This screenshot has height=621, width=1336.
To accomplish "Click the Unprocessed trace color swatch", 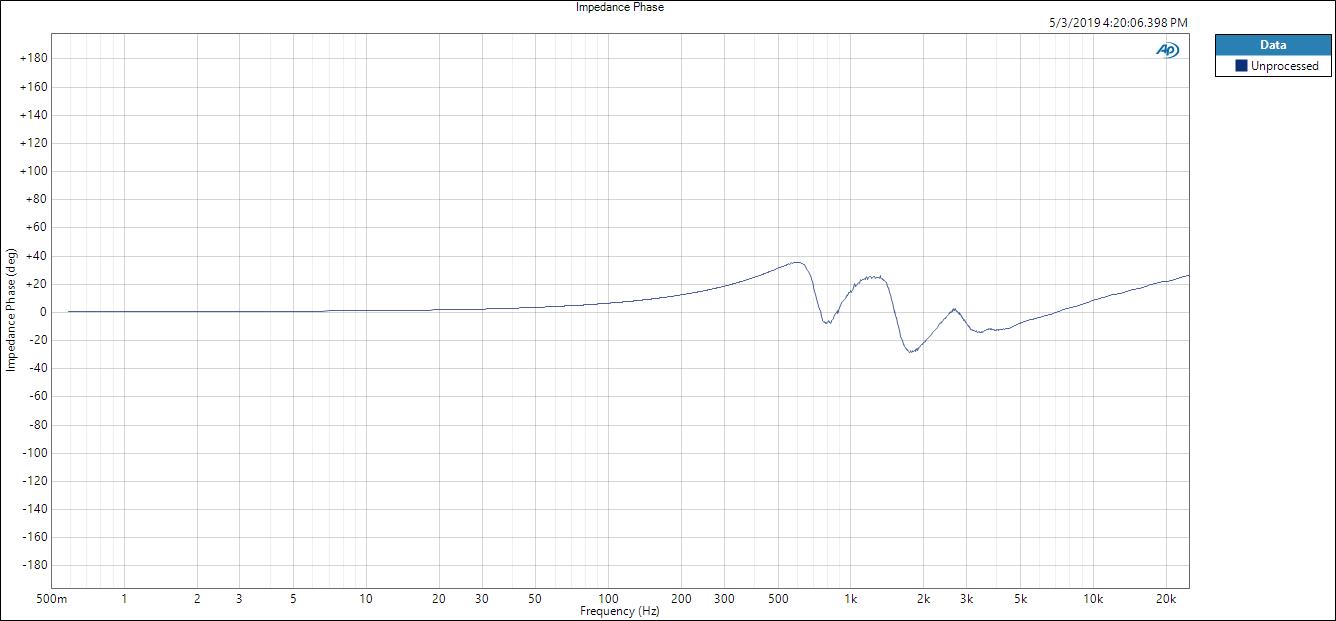I will (x=1241, y=66).
